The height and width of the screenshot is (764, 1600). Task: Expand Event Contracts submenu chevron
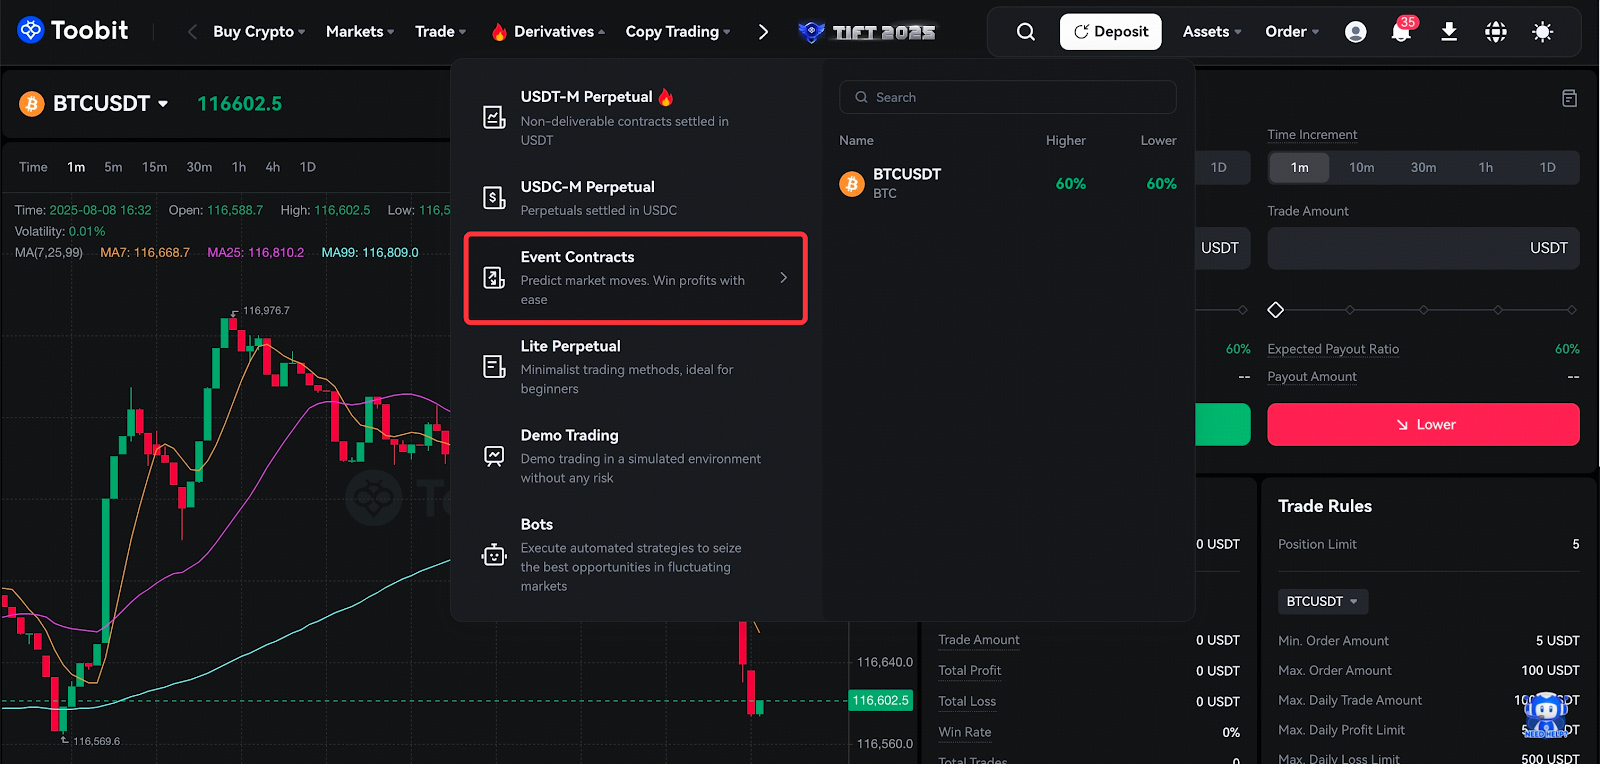(783, 277)
